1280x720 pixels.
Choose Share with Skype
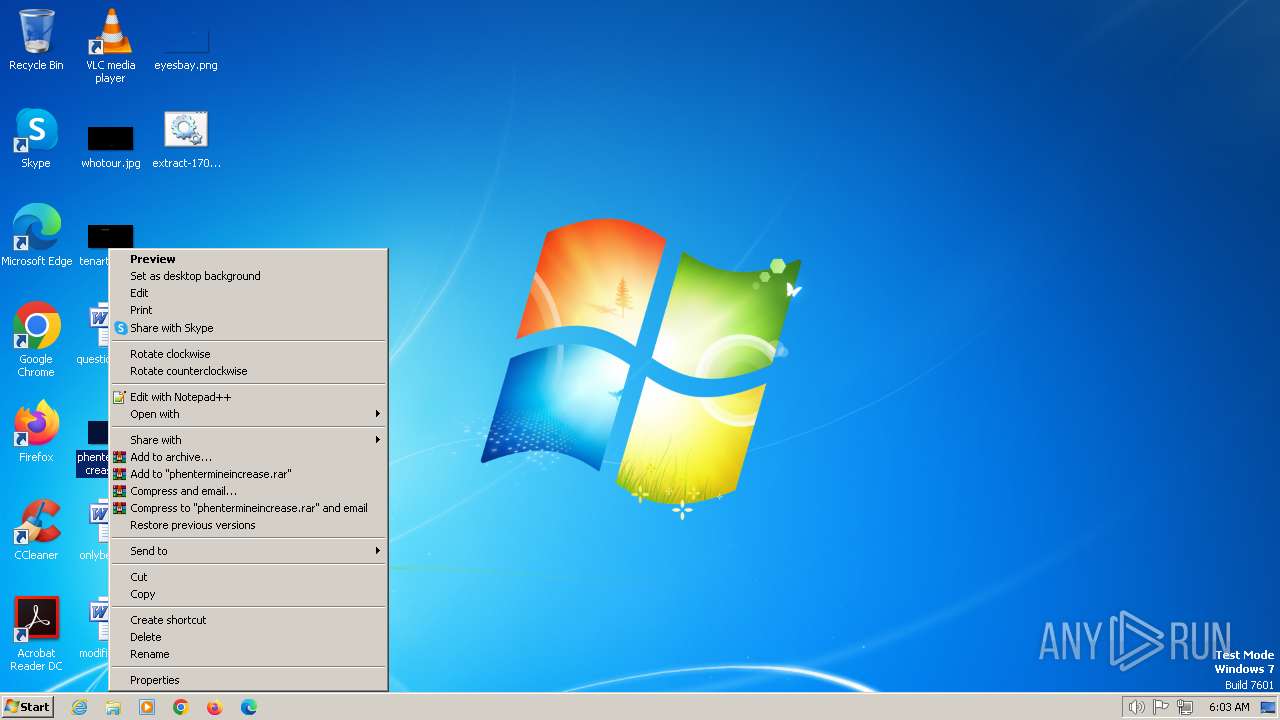click(248, 328)
